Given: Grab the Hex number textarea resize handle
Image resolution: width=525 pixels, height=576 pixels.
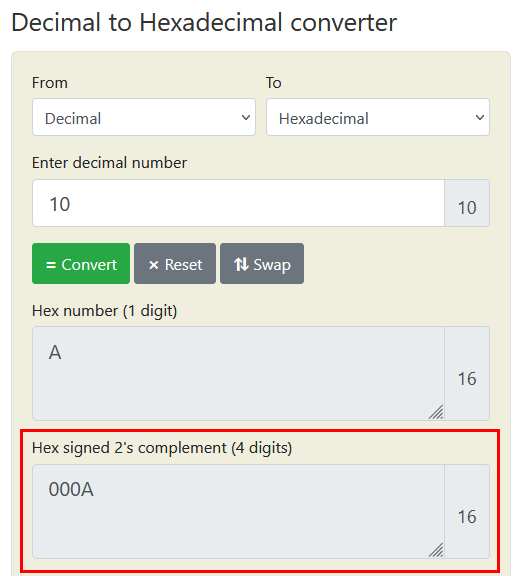Looking at the screenshot, I should point(436,412).
